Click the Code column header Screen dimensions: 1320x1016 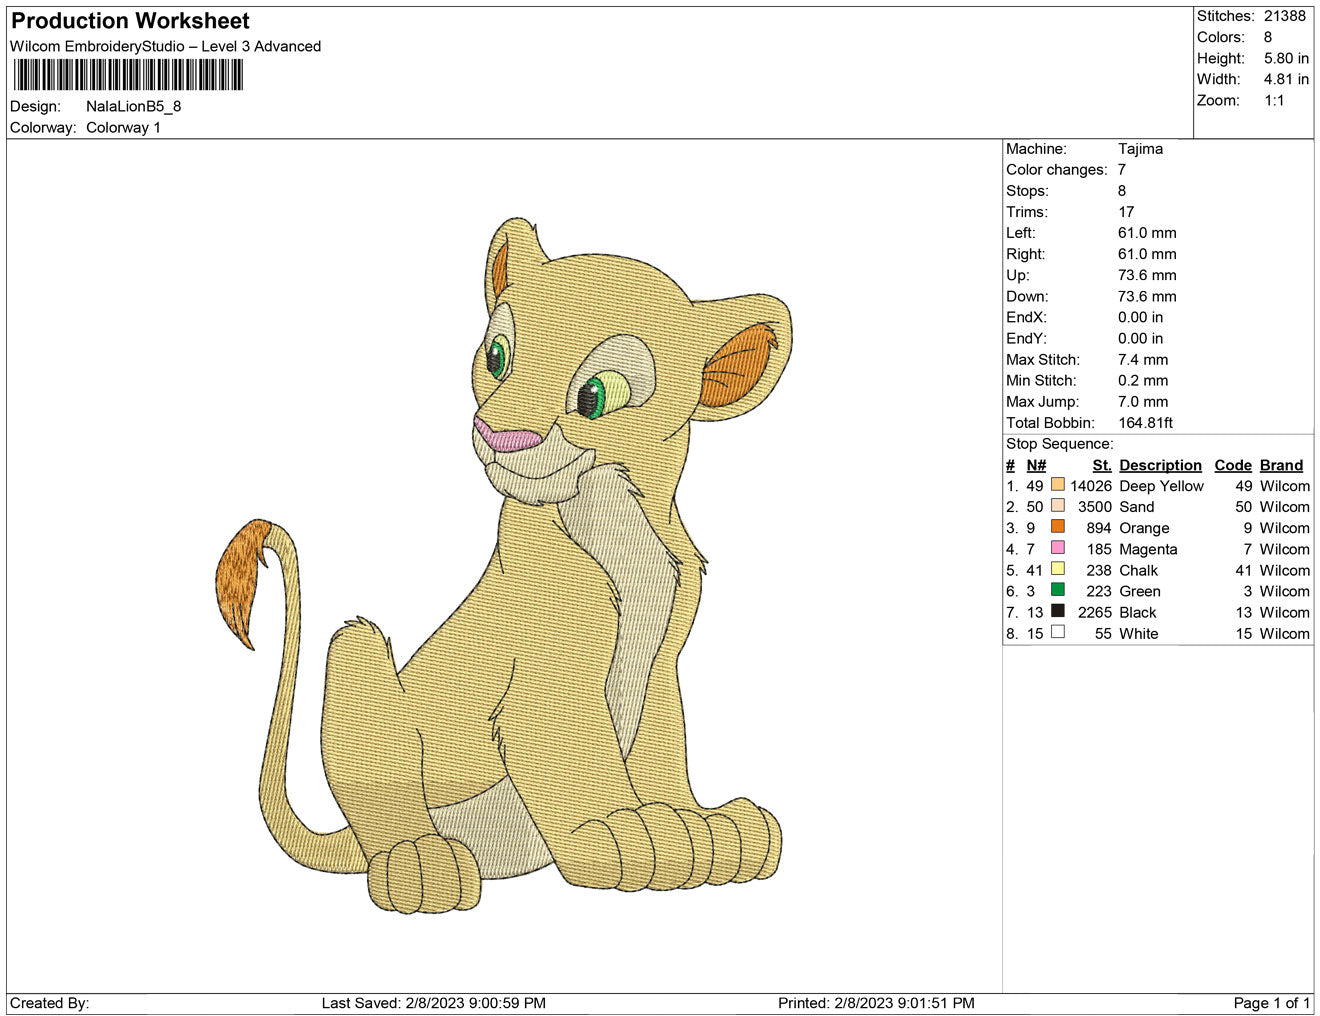(x=1233, y=465)
